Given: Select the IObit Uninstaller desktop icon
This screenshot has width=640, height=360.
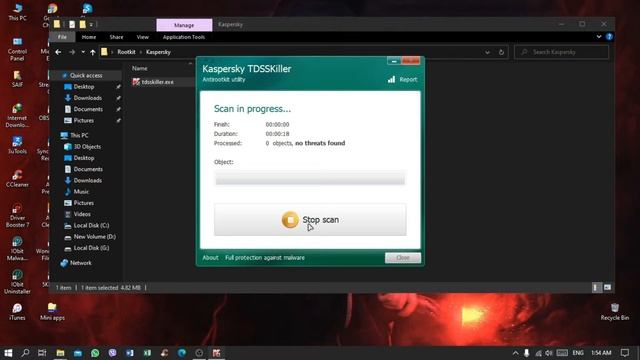Looking at the screenshot, I should pyautogui.click(x=17, y=282).
